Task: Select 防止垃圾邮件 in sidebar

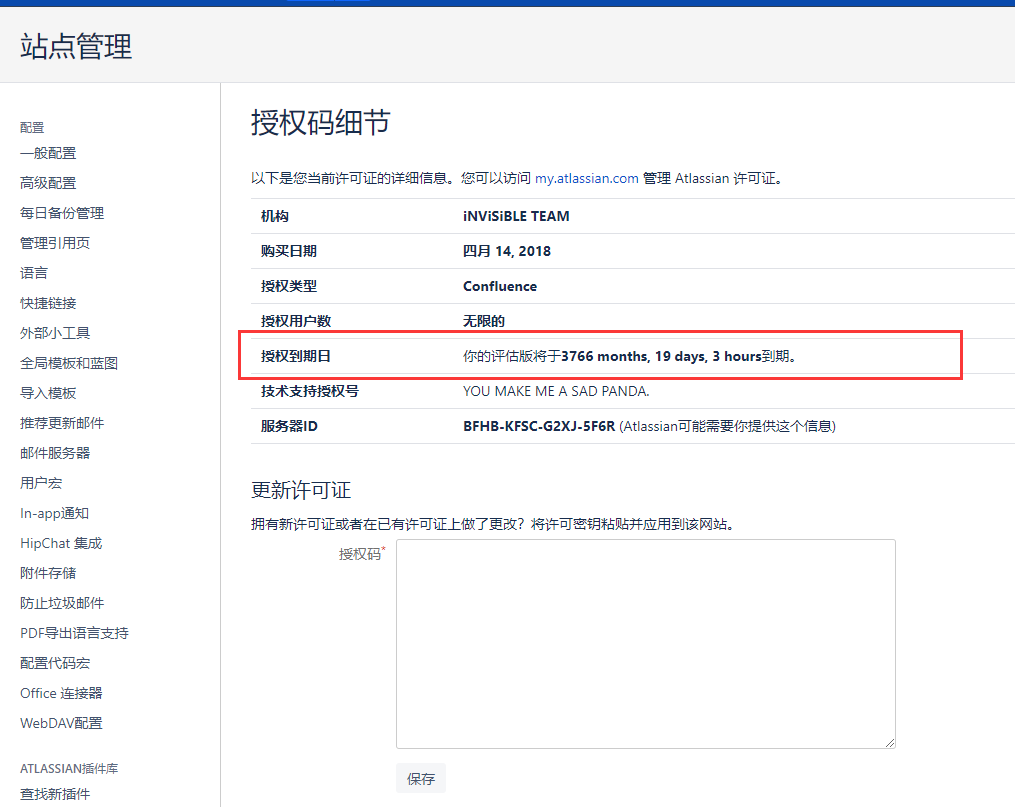Action: 62,603
